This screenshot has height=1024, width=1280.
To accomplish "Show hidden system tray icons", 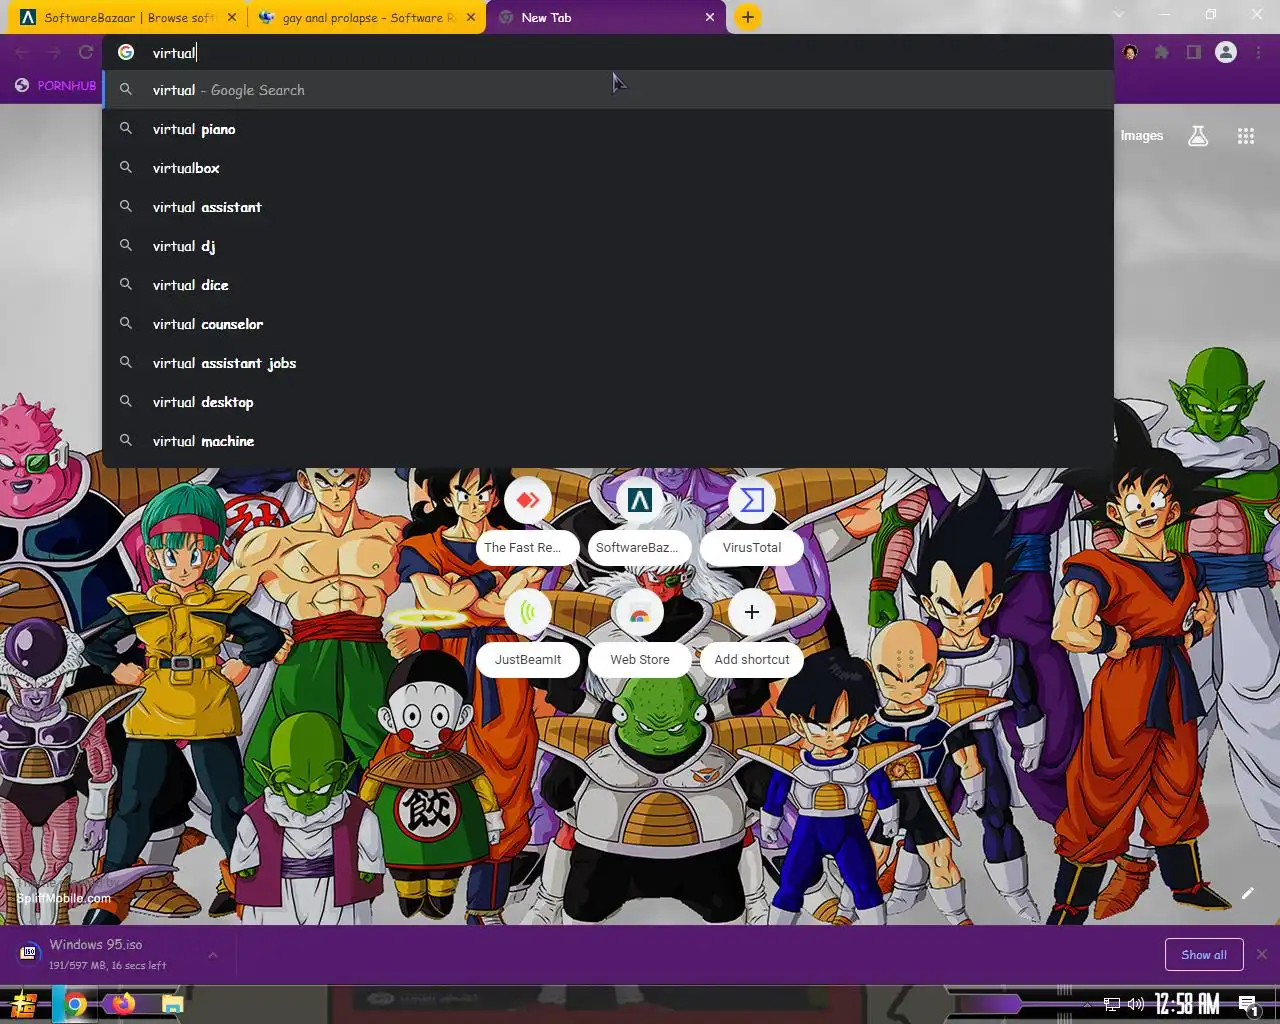I will 1088,1004.
